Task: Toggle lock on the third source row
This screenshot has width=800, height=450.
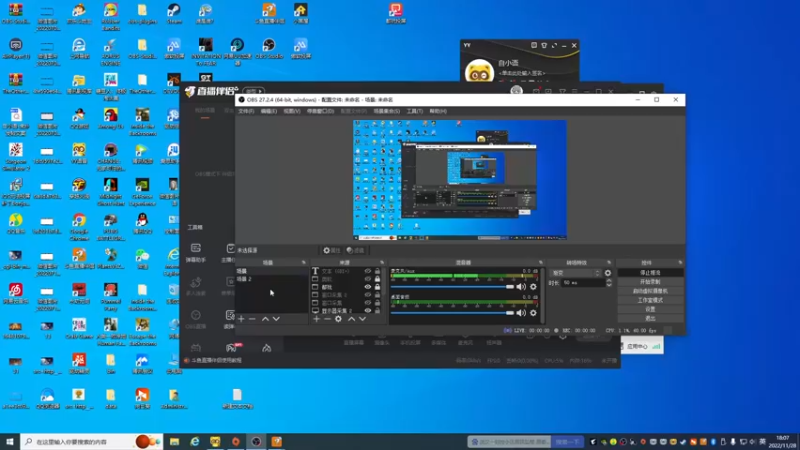Action: (x=378, y=287)
